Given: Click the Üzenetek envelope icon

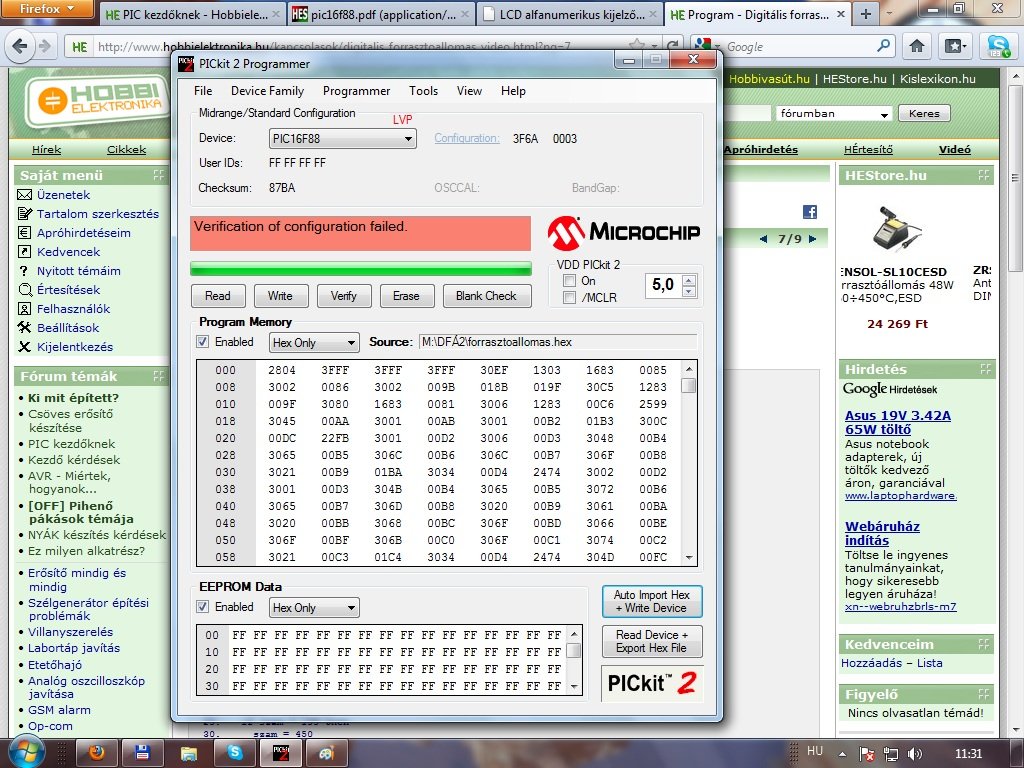Looking at the screenshot, I should [24, 195].
